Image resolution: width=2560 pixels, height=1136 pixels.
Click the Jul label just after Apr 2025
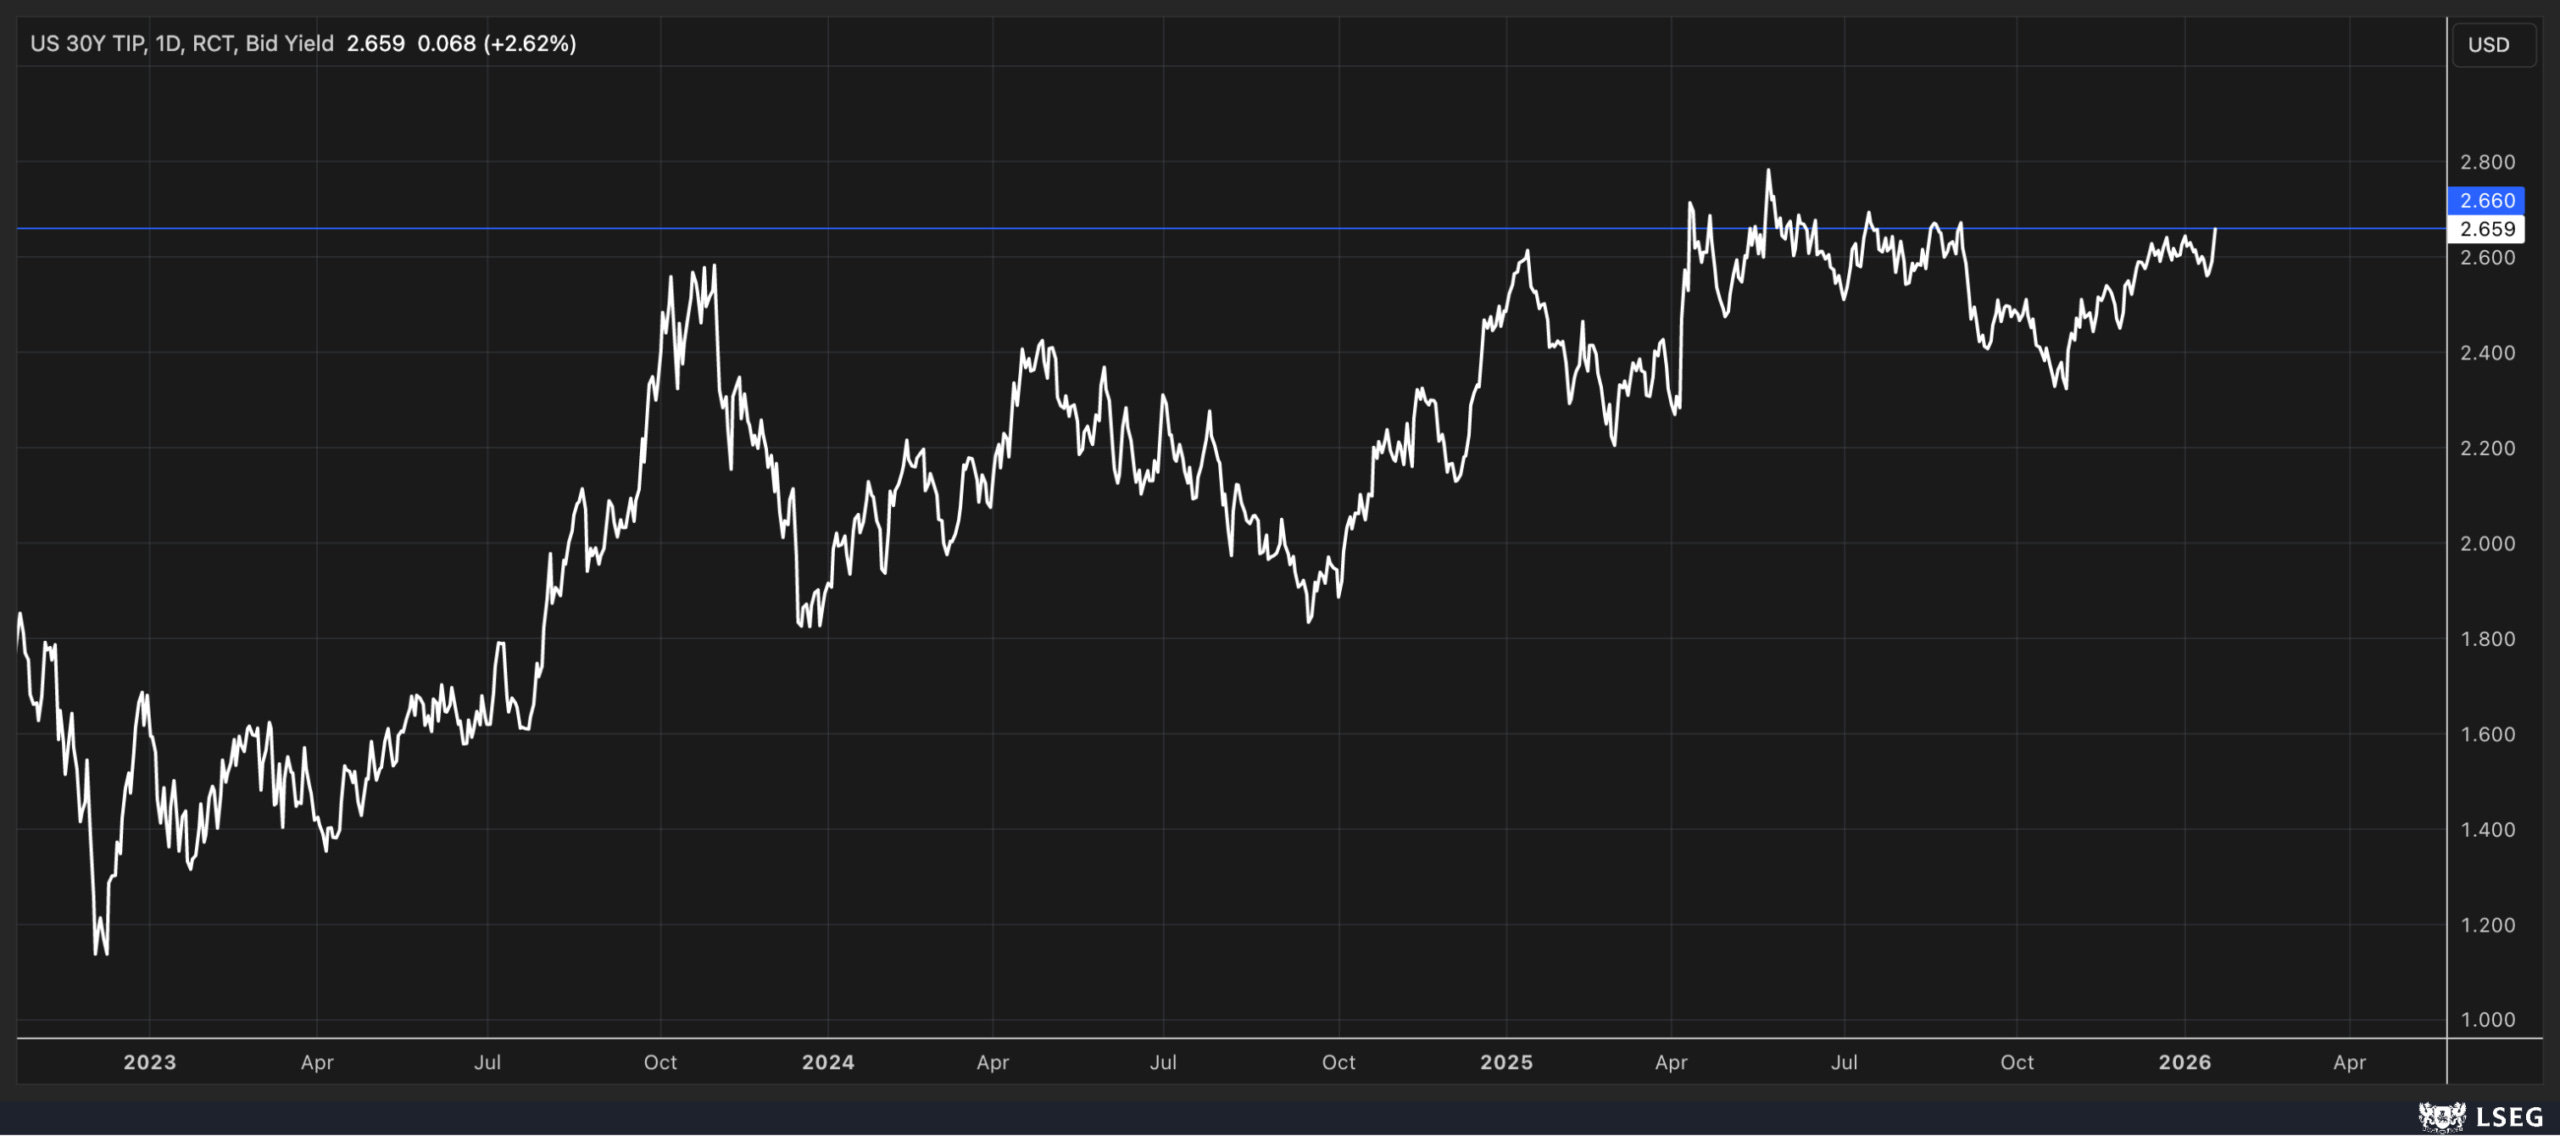click(1844, 1062)
